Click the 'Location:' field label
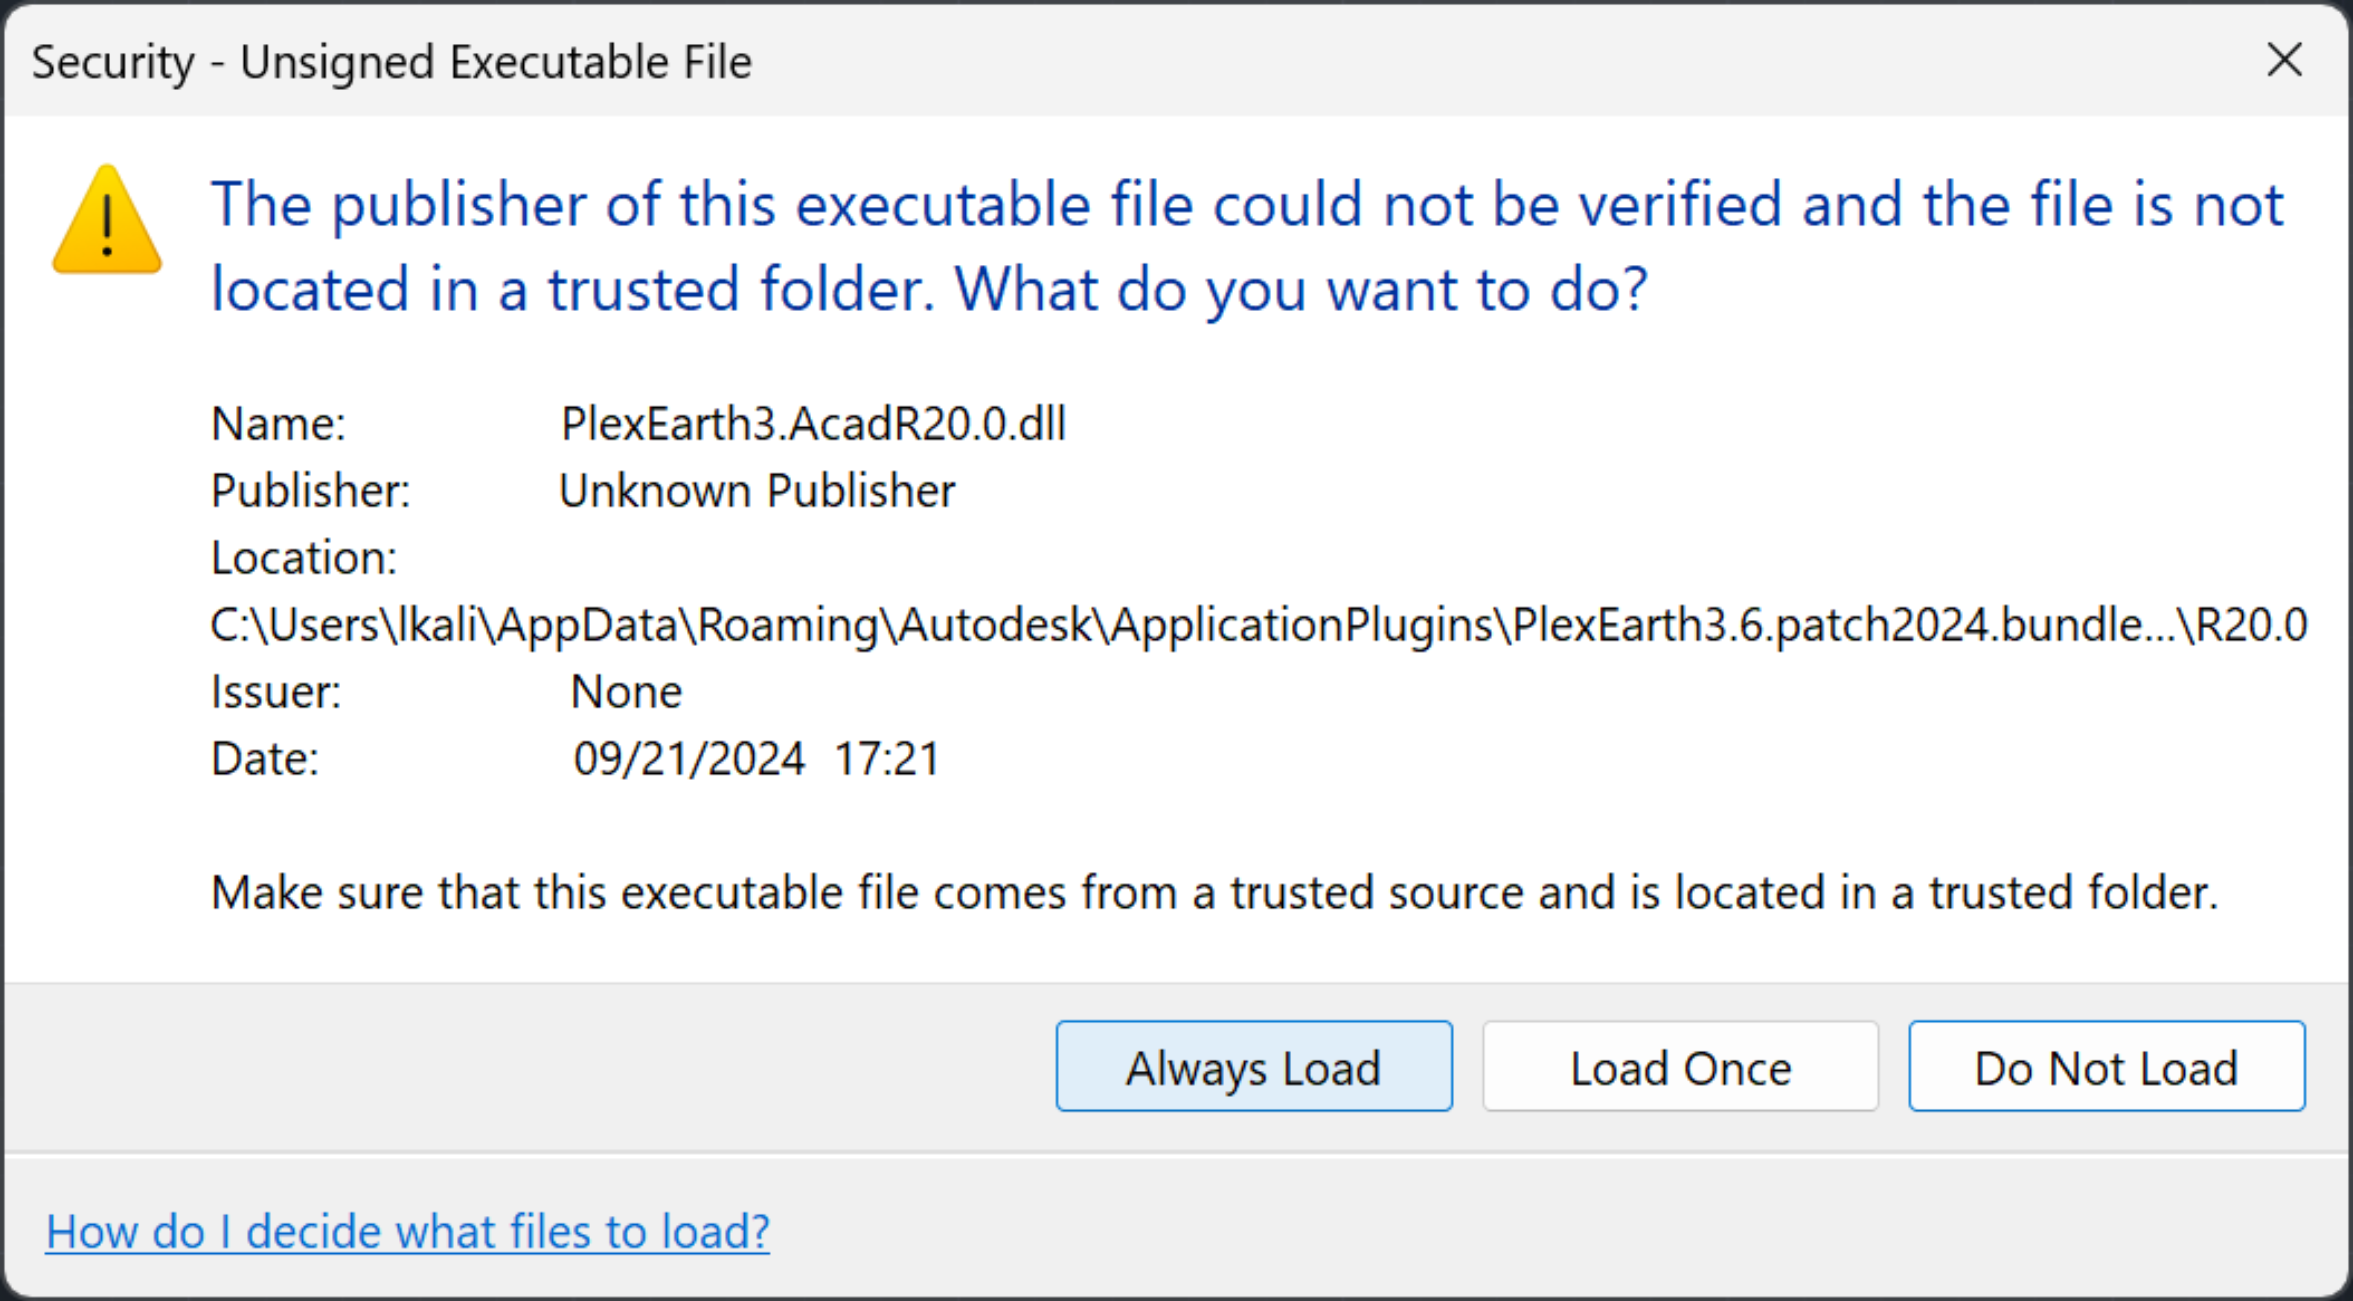 tap(304, 558)
